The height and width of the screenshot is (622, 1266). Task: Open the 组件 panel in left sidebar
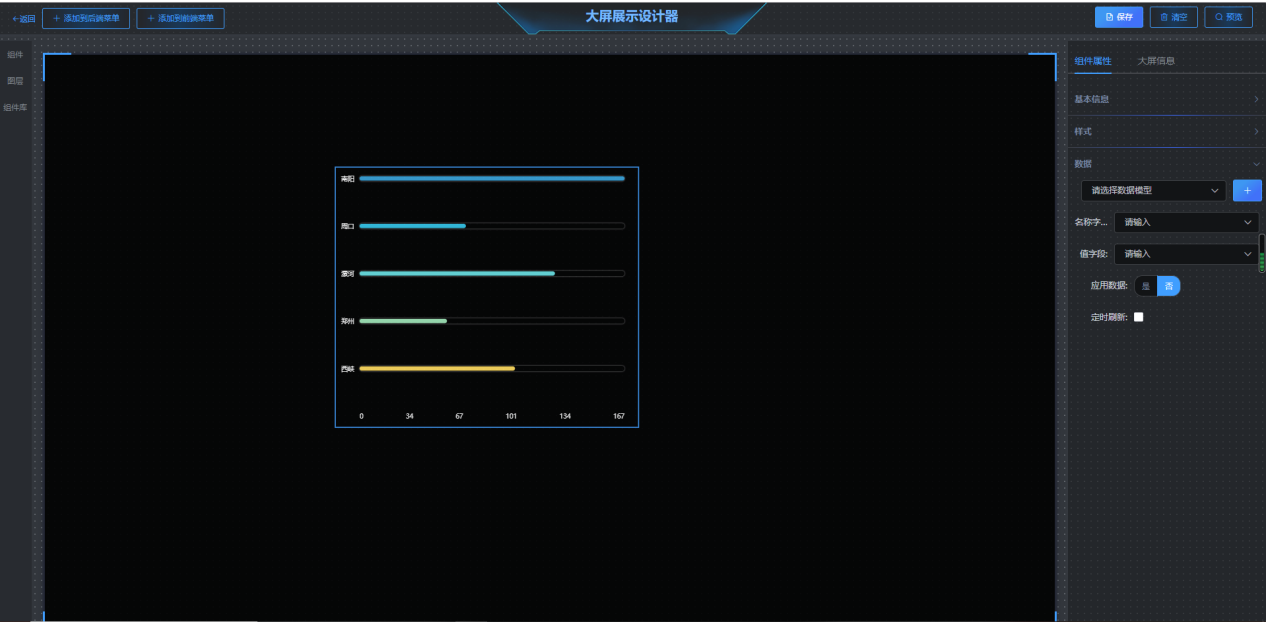click(15, 55)
